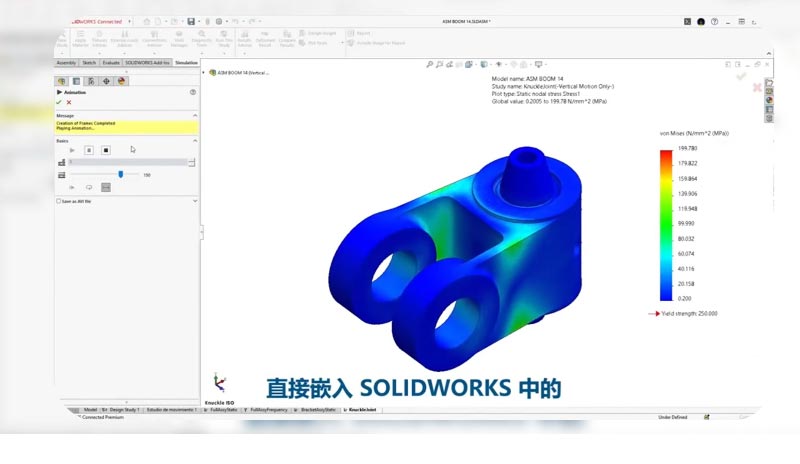Click the View Settings monitor icon
Viewport: 800px width, 464px height.
[x=538, y=64]
